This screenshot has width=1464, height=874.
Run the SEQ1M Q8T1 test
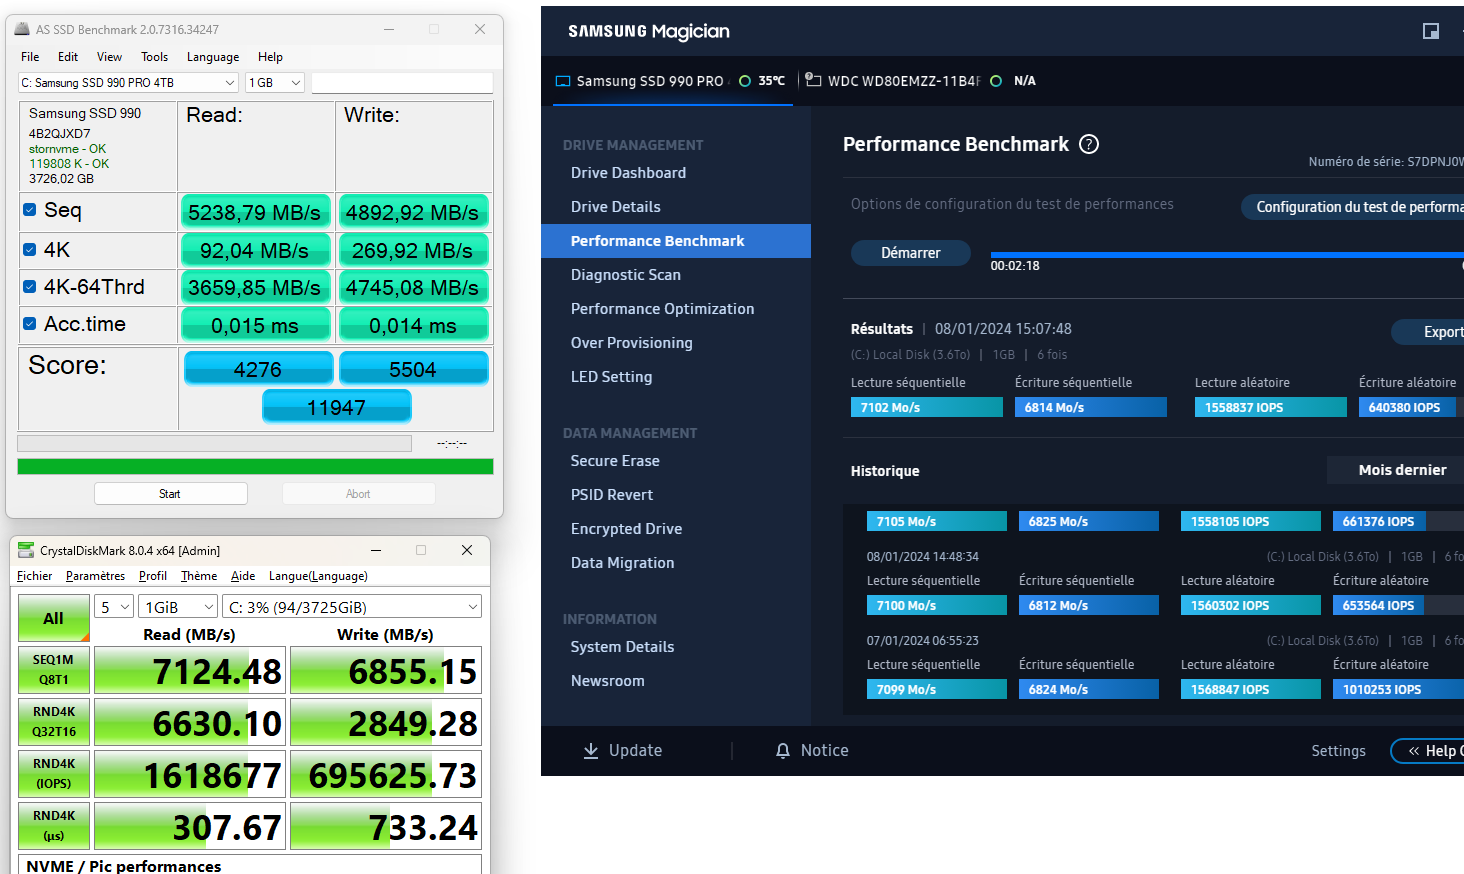[54, 670]
